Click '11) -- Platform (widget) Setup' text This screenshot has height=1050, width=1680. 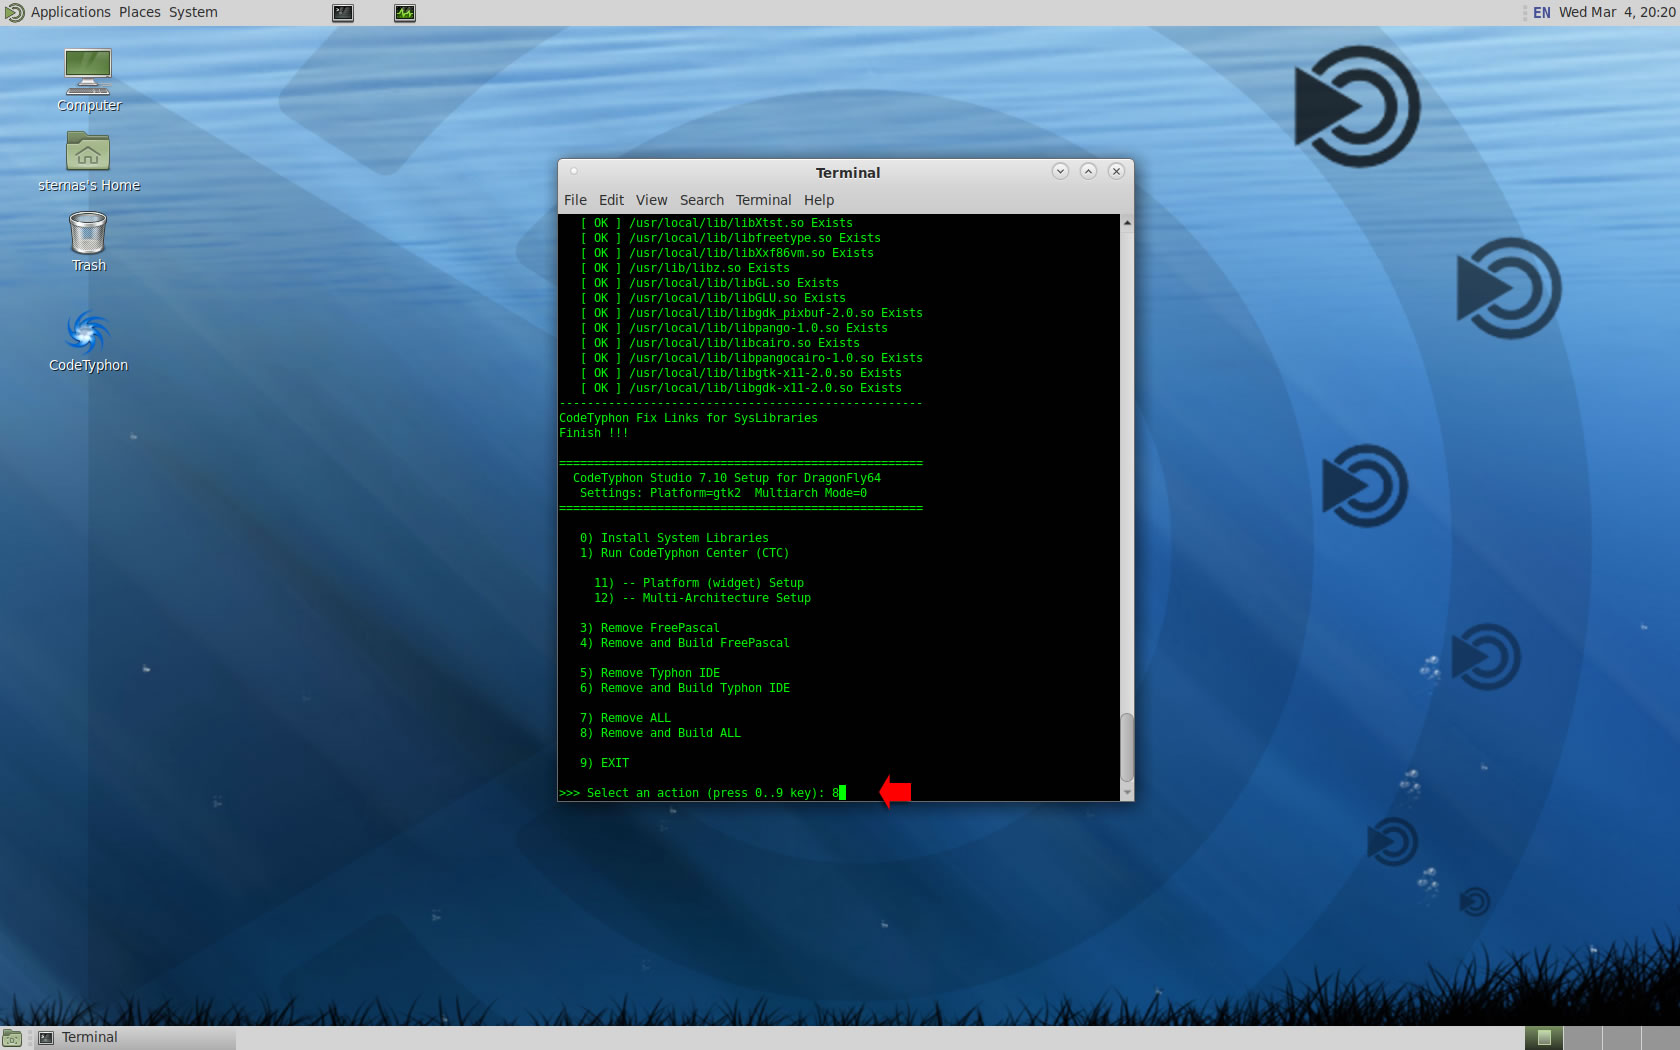pyautogui.click(x=698, y=583)
